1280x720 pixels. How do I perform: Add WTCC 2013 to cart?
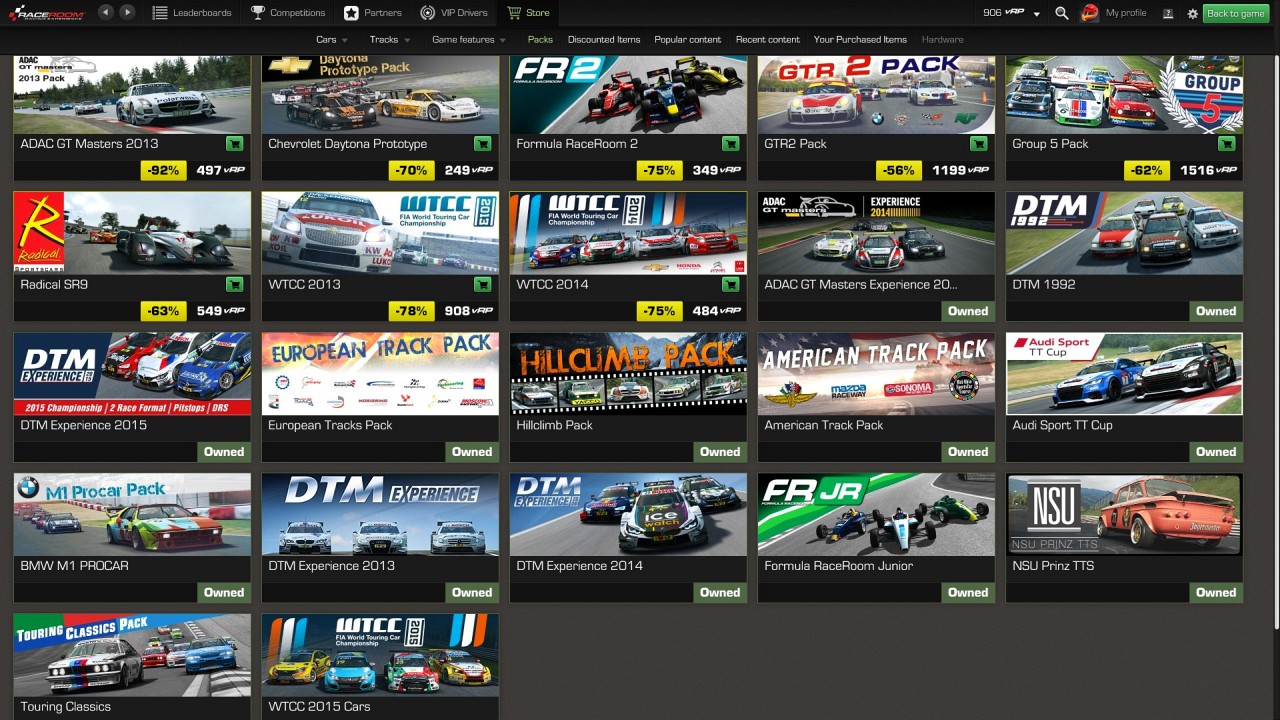483,284
